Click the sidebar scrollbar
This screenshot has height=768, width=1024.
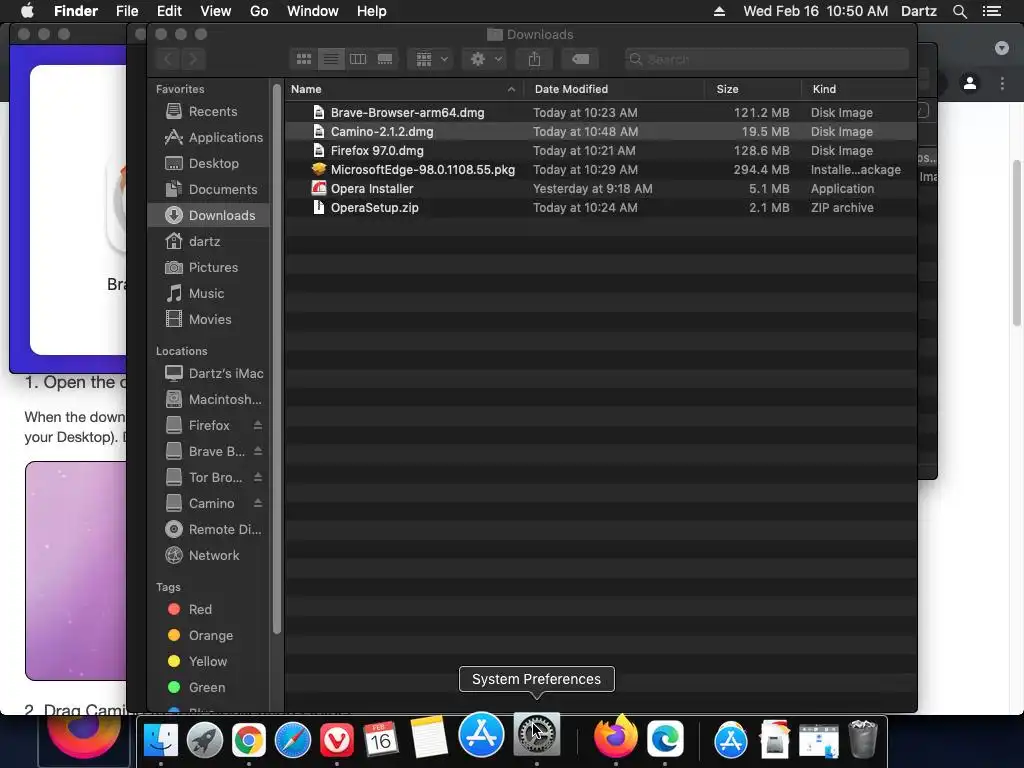[x=277, y=359]
